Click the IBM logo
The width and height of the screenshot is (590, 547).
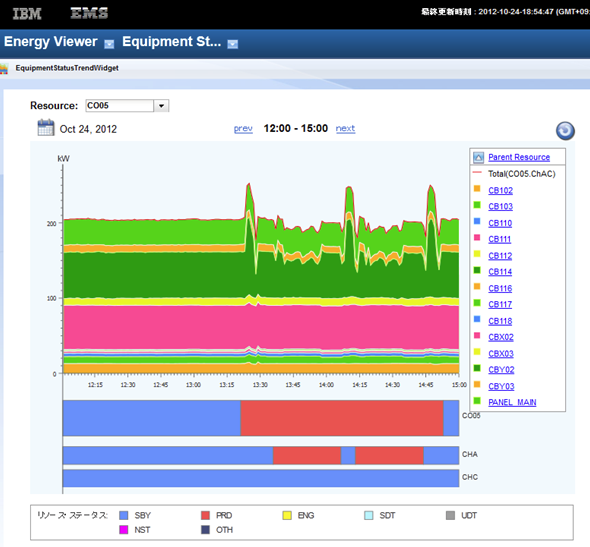[27, 14]
